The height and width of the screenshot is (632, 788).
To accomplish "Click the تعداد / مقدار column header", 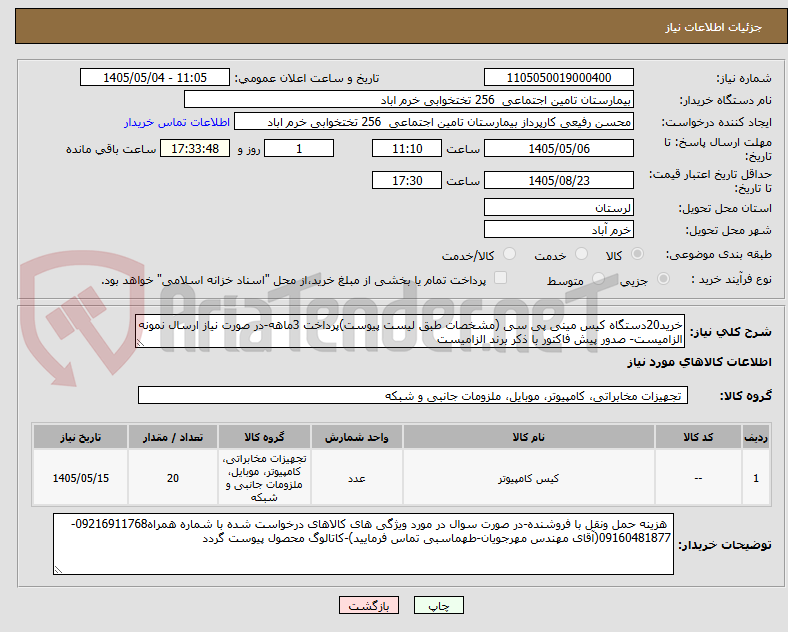I will [x=173, y=437].
